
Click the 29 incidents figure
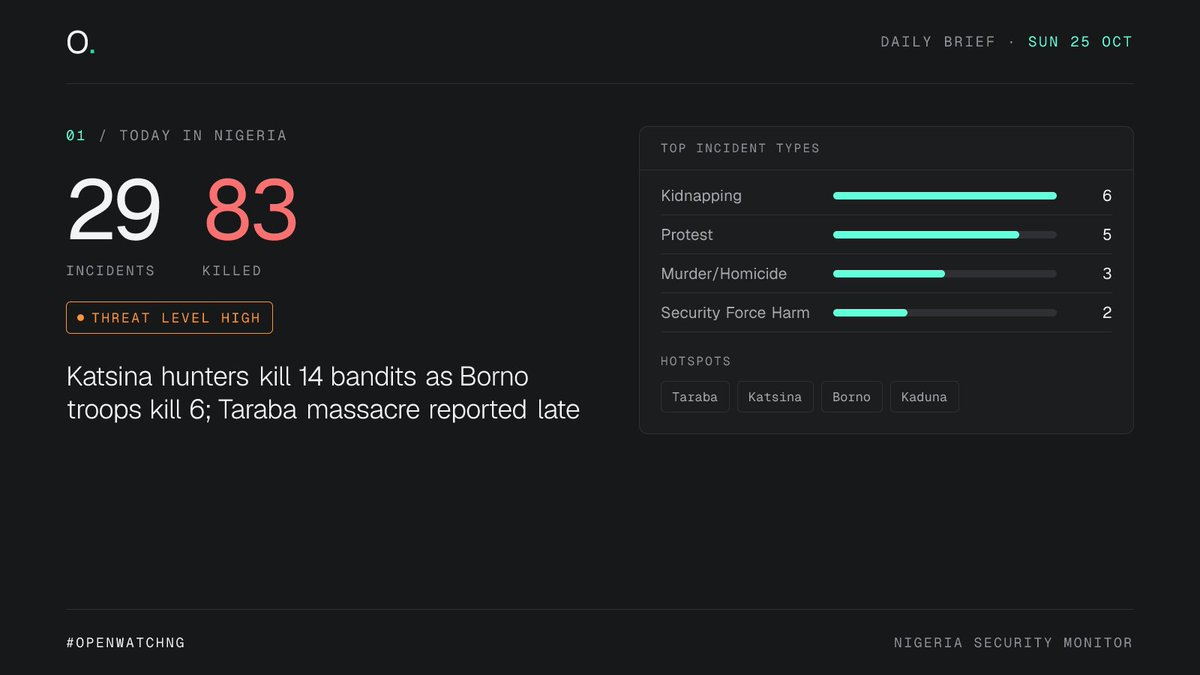[113, 210]
